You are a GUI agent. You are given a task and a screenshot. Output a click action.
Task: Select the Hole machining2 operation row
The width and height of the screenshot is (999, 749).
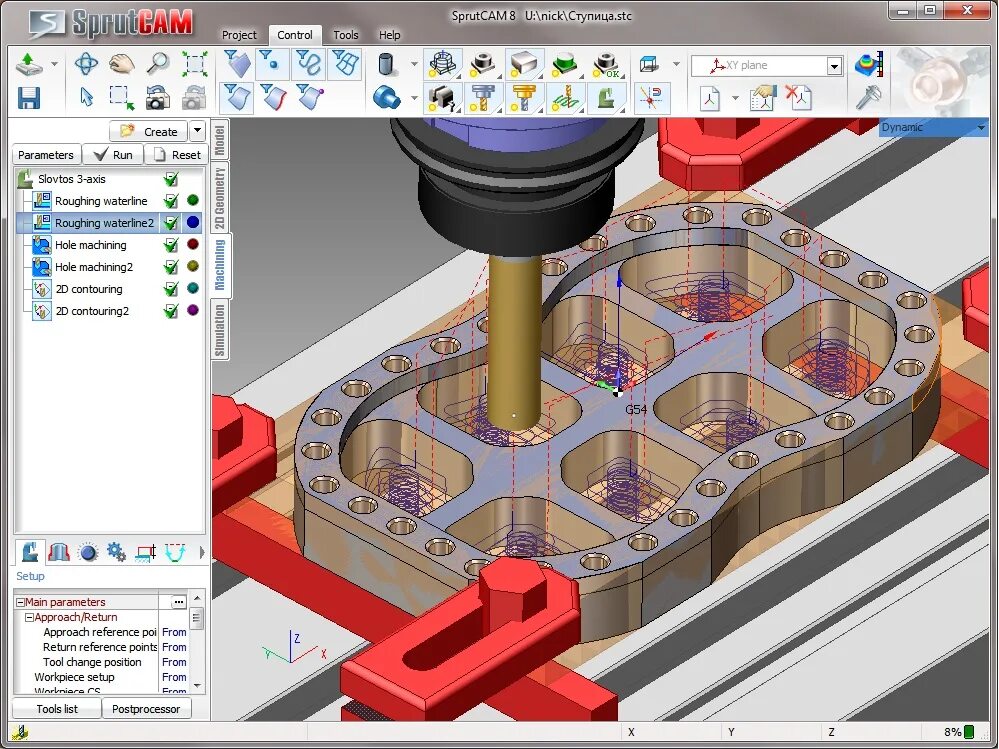point(109,267)
